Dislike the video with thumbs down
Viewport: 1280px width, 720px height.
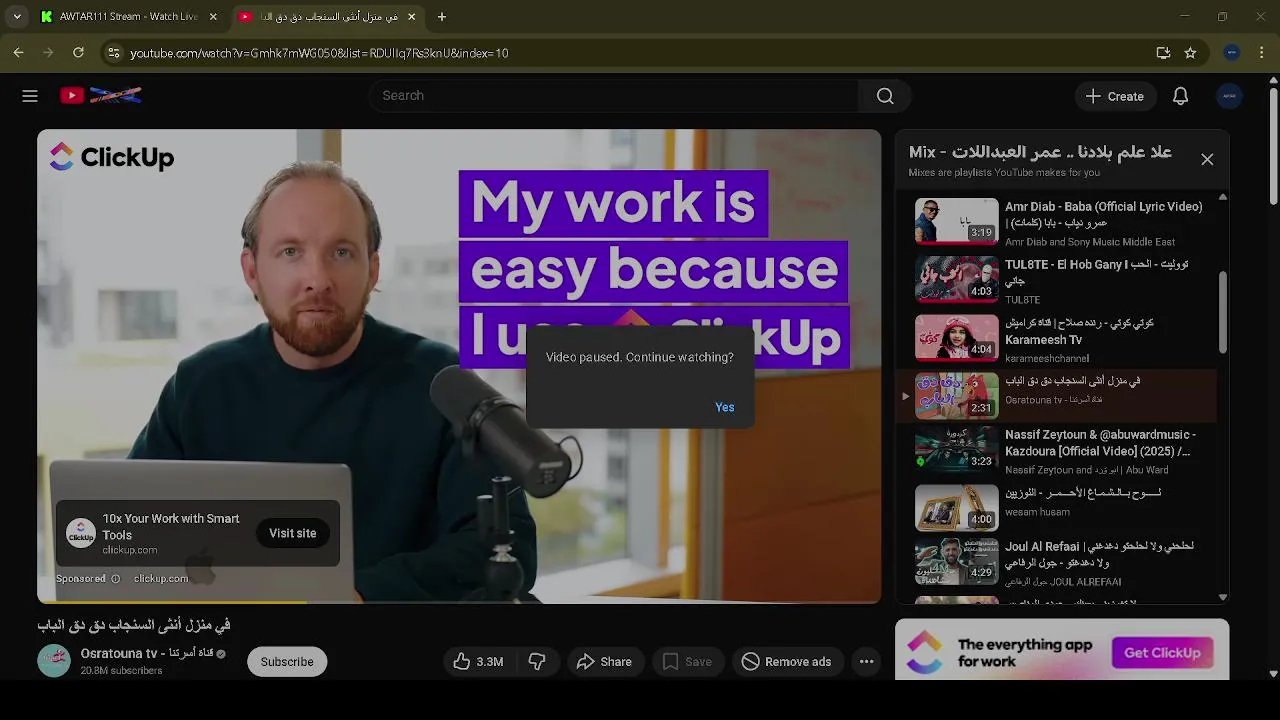pos(537,661)
